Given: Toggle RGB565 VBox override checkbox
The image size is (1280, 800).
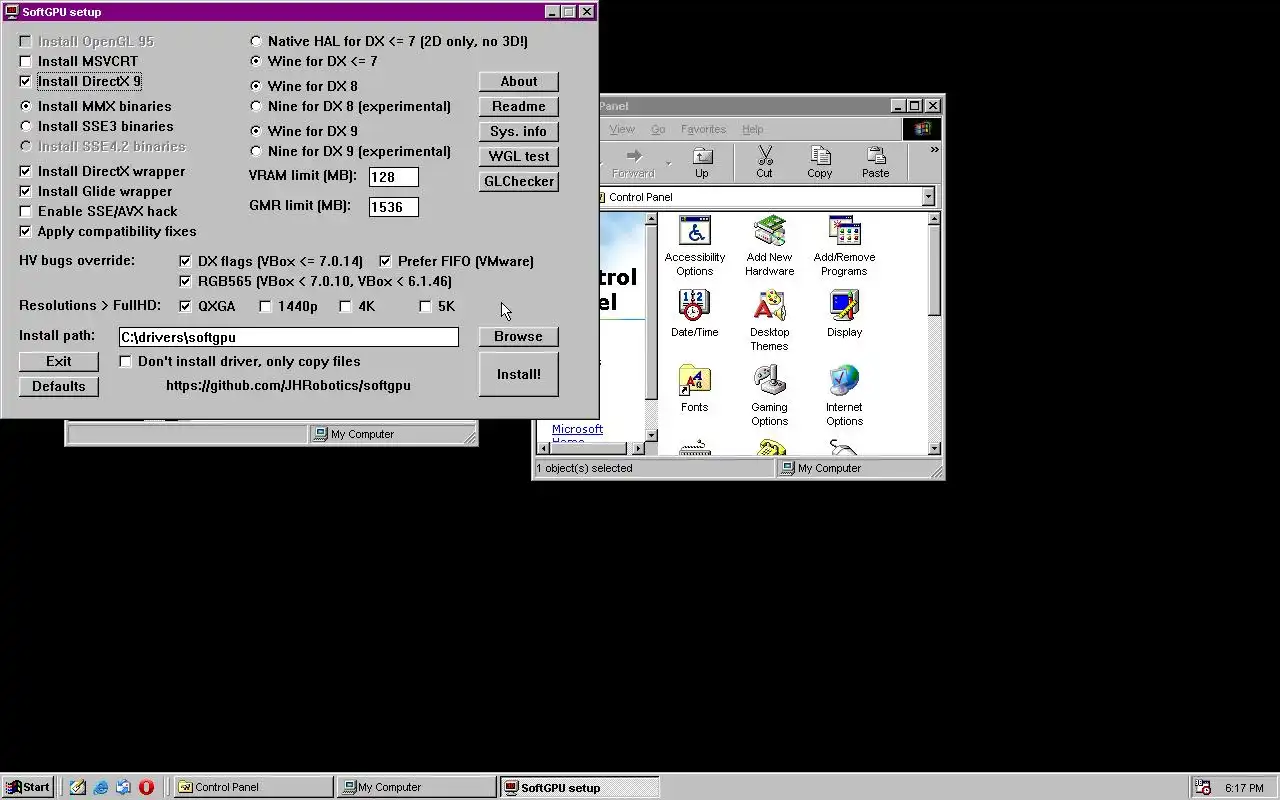Looking at the screenshot, I should pyautogui.click(x=185, y=281).
